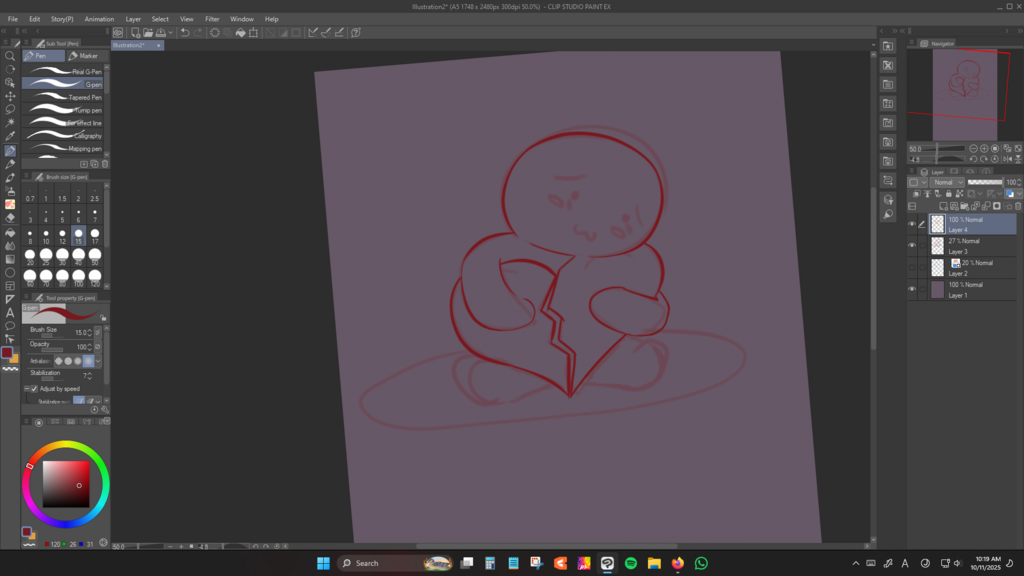Hide Layer 3 using its eye icon
Image resolution: width=1024 pixels, height=576 pixels.
tap(912, 246)
